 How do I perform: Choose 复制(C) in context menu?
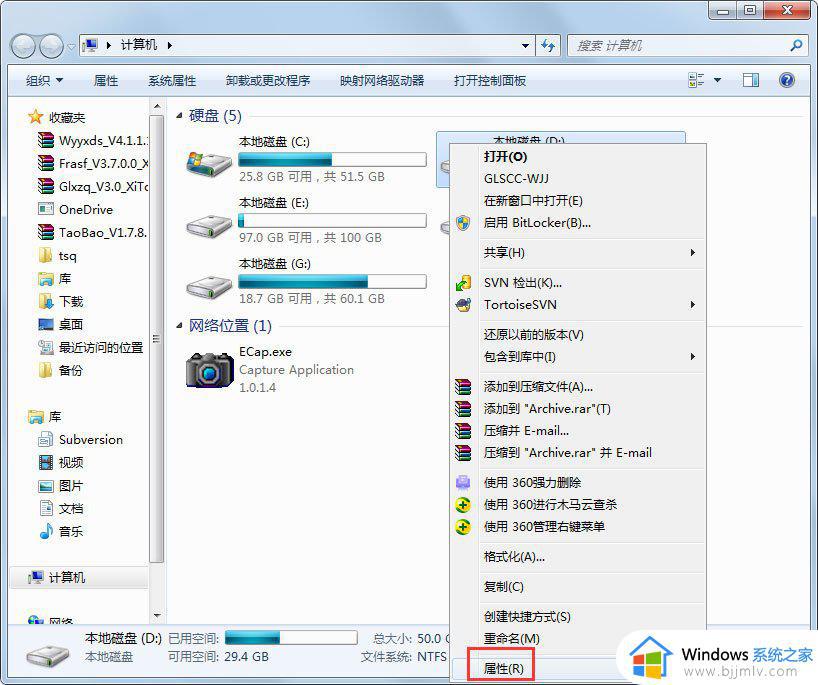point(578,587)
